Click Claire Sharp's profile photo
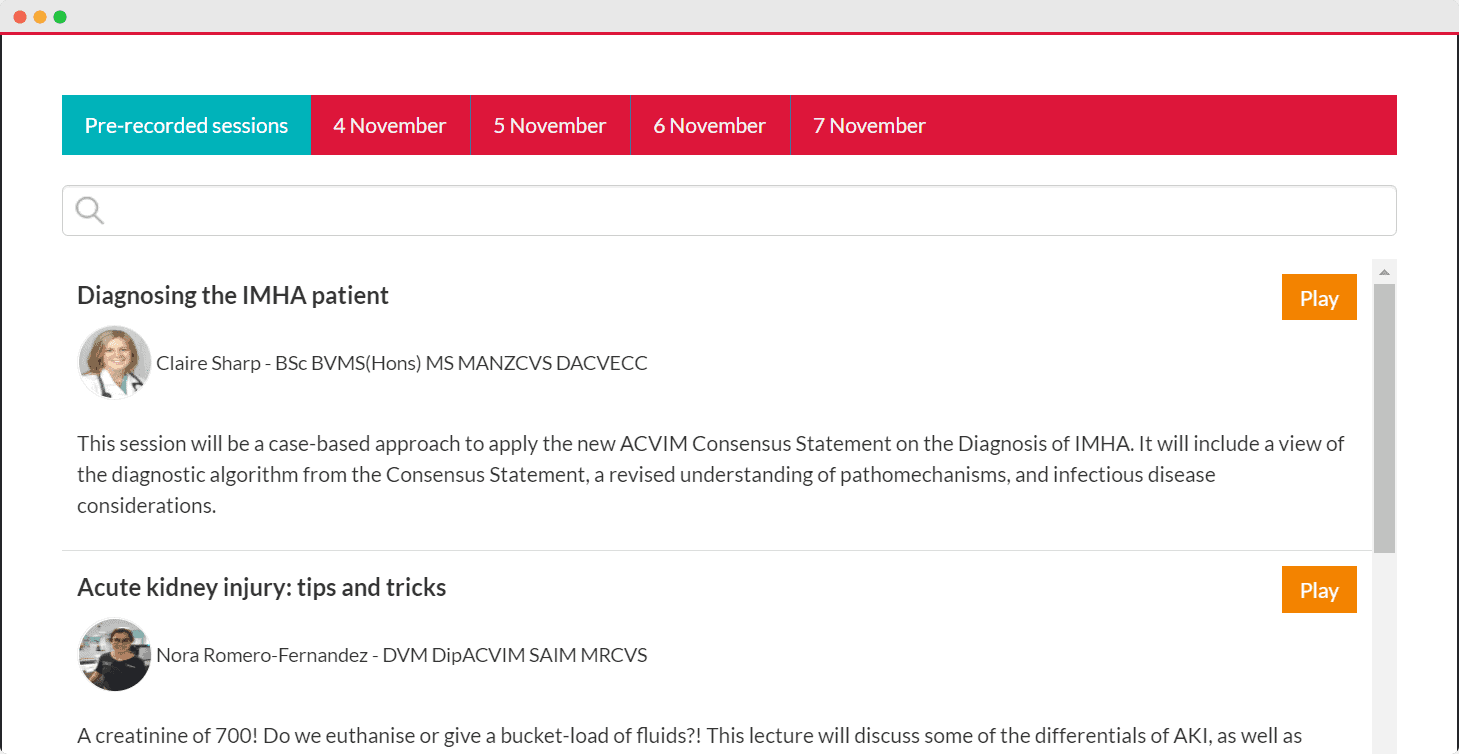This screenshot has width=1459, height=754. tap(114, 363)
